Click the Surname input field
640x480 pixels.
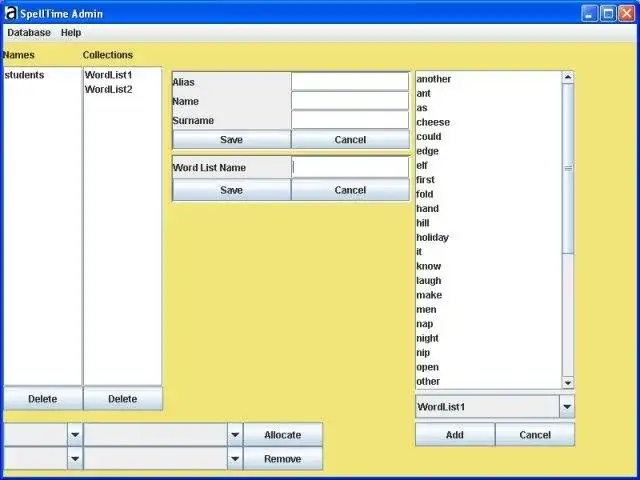(350, 120)
